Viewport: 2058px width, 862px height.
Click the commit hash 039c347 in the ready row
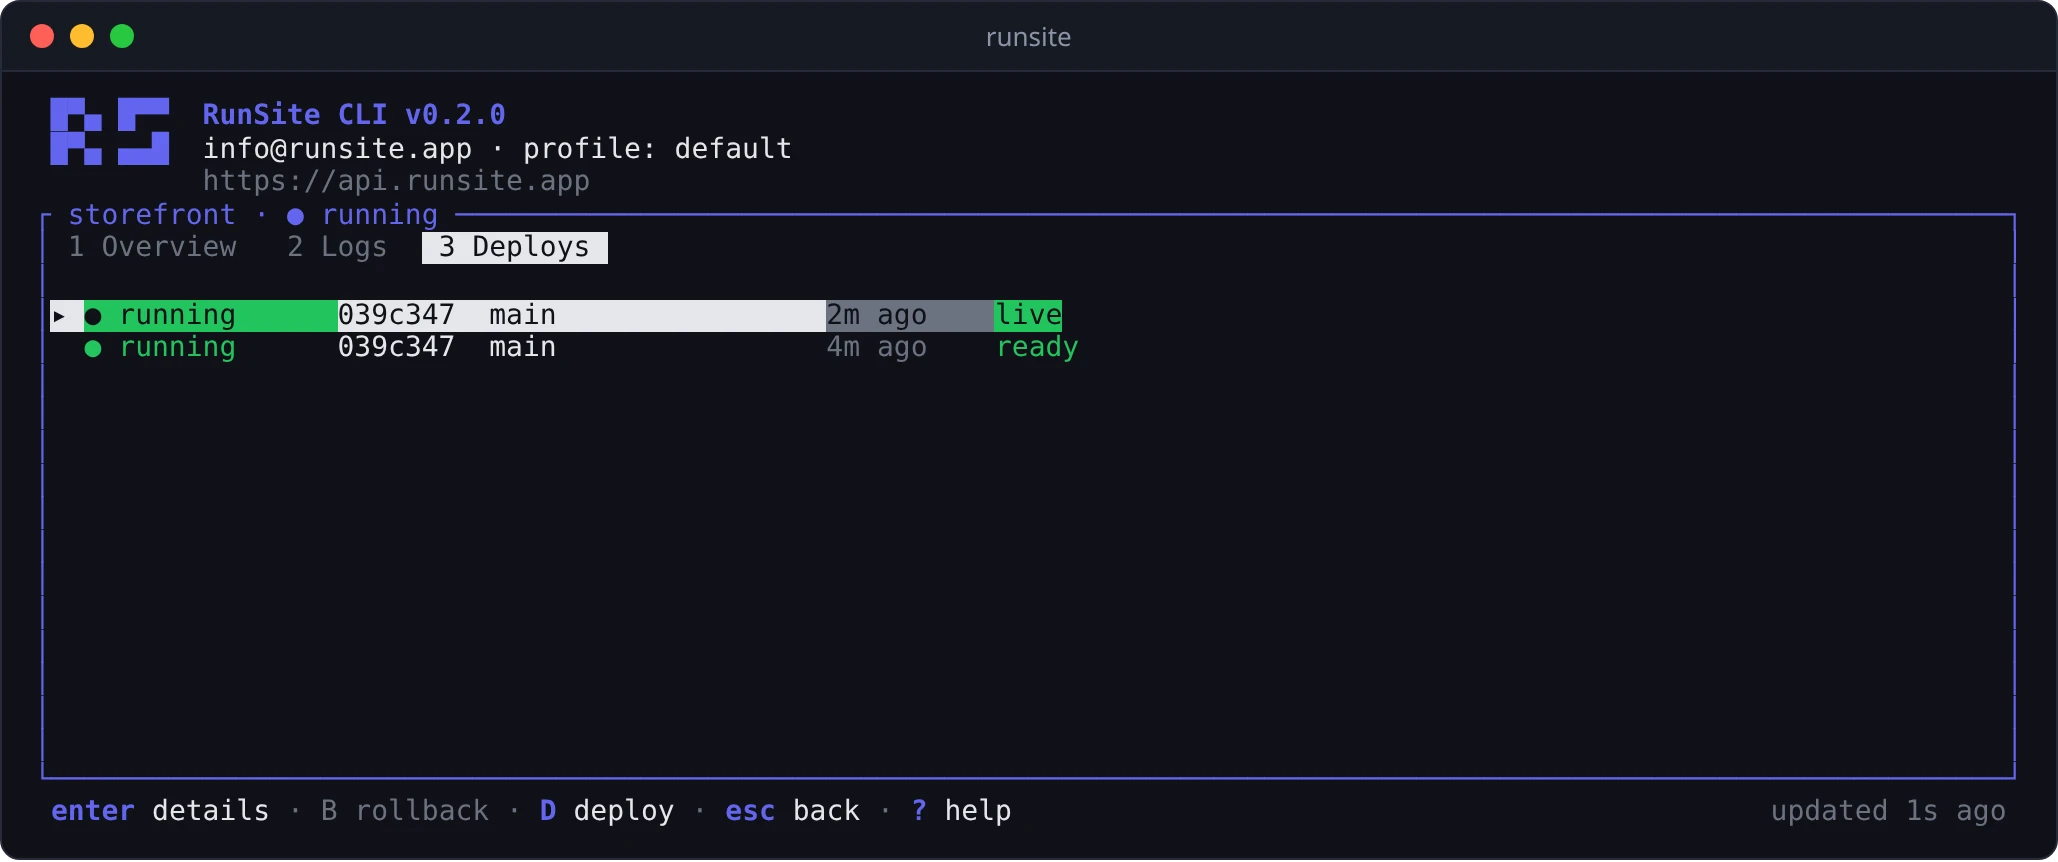[x=396, y=347]
